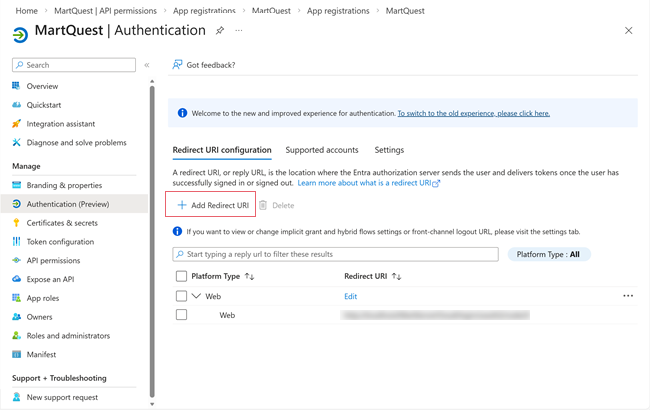Click the Roles and administrators icon
The height and width of the screenshot is (410, 650).
click(x=16, y=335)
